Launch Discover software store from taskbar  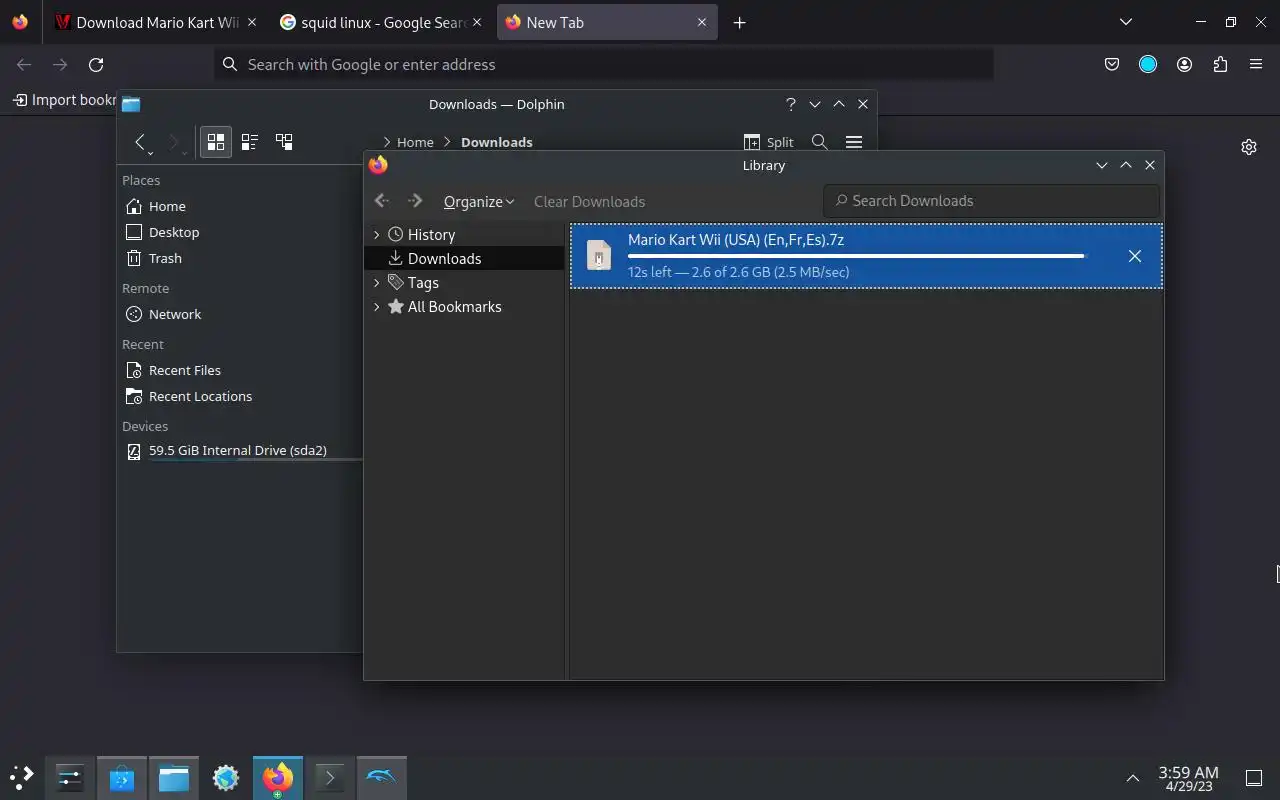tap(122, 777)
